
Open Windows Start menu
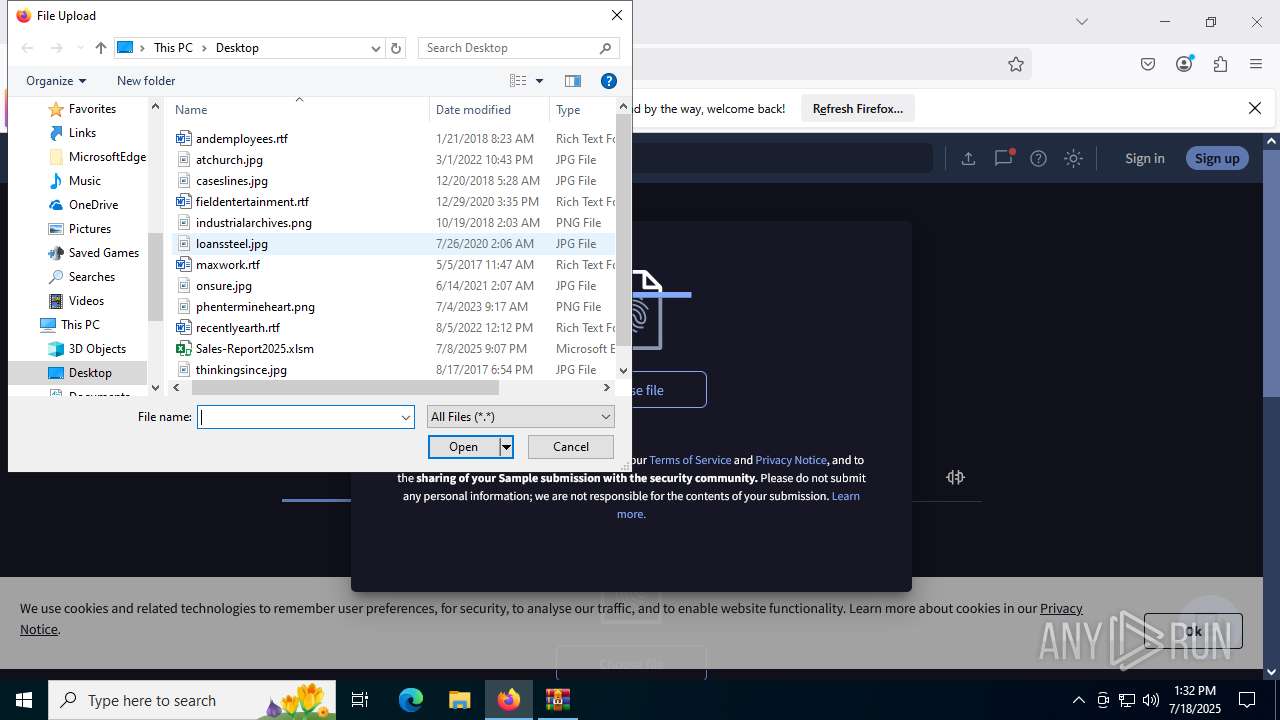tap(24, 700)
